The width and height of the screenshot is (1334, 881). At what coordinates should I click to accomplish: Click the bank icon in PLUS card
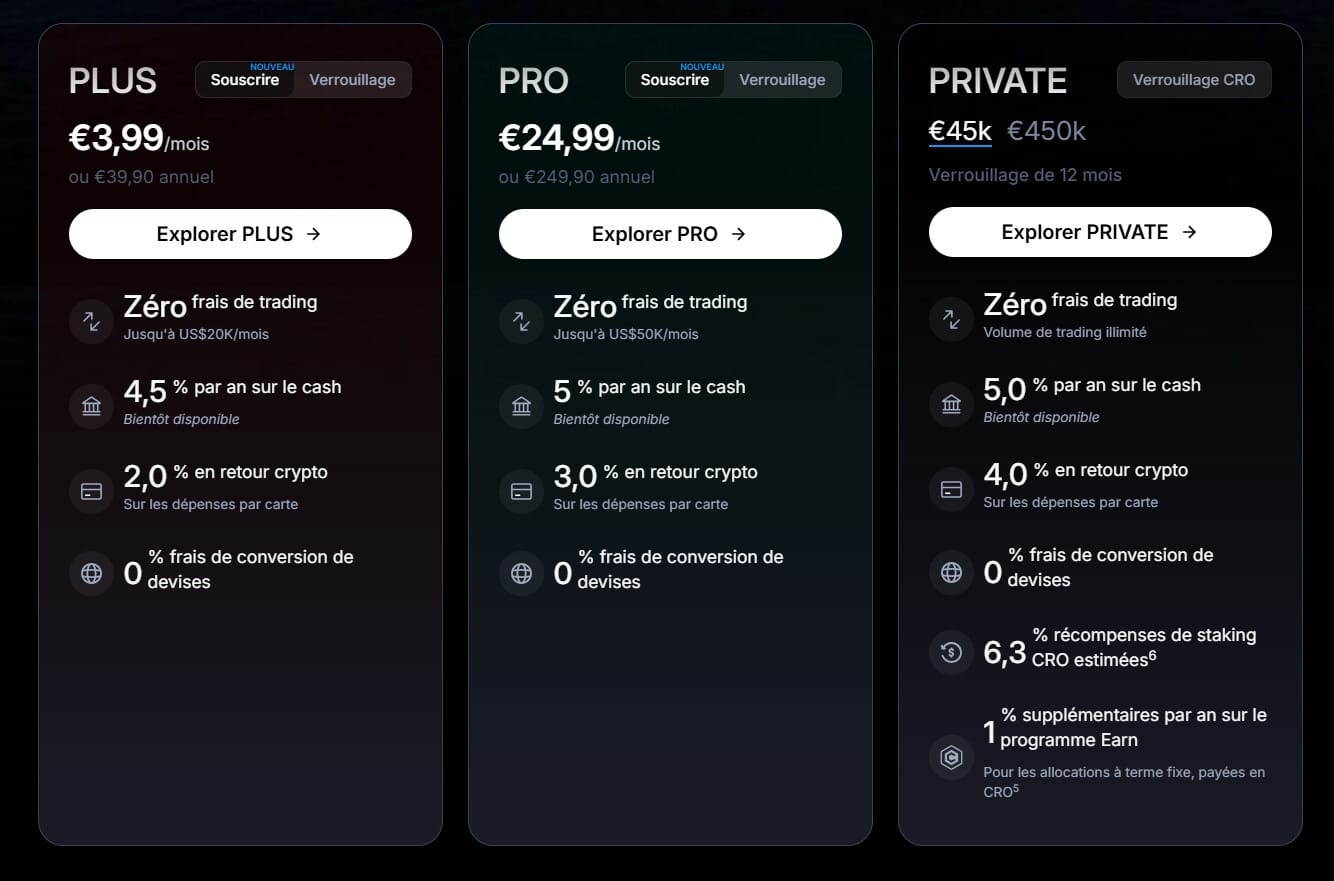91,406
